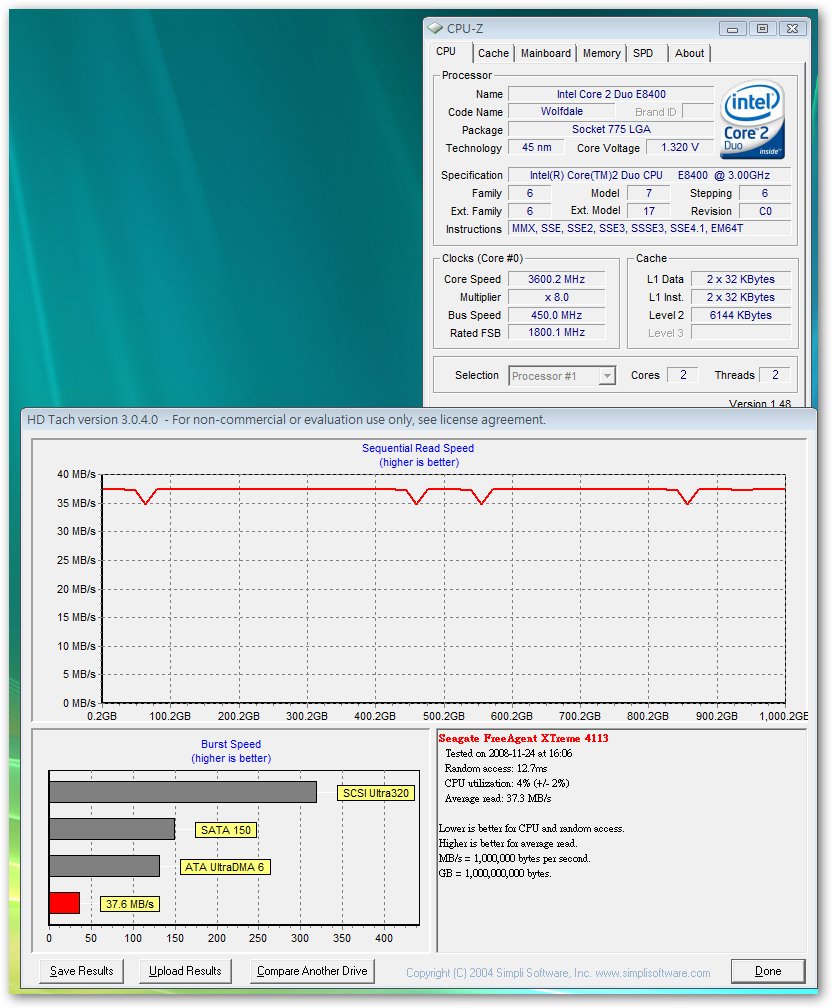Open the Cache tab in CPU-Z
Image resolution: width=832 pixels, height=1008 pixels.
pyautogui.click(x=493, y=53)
